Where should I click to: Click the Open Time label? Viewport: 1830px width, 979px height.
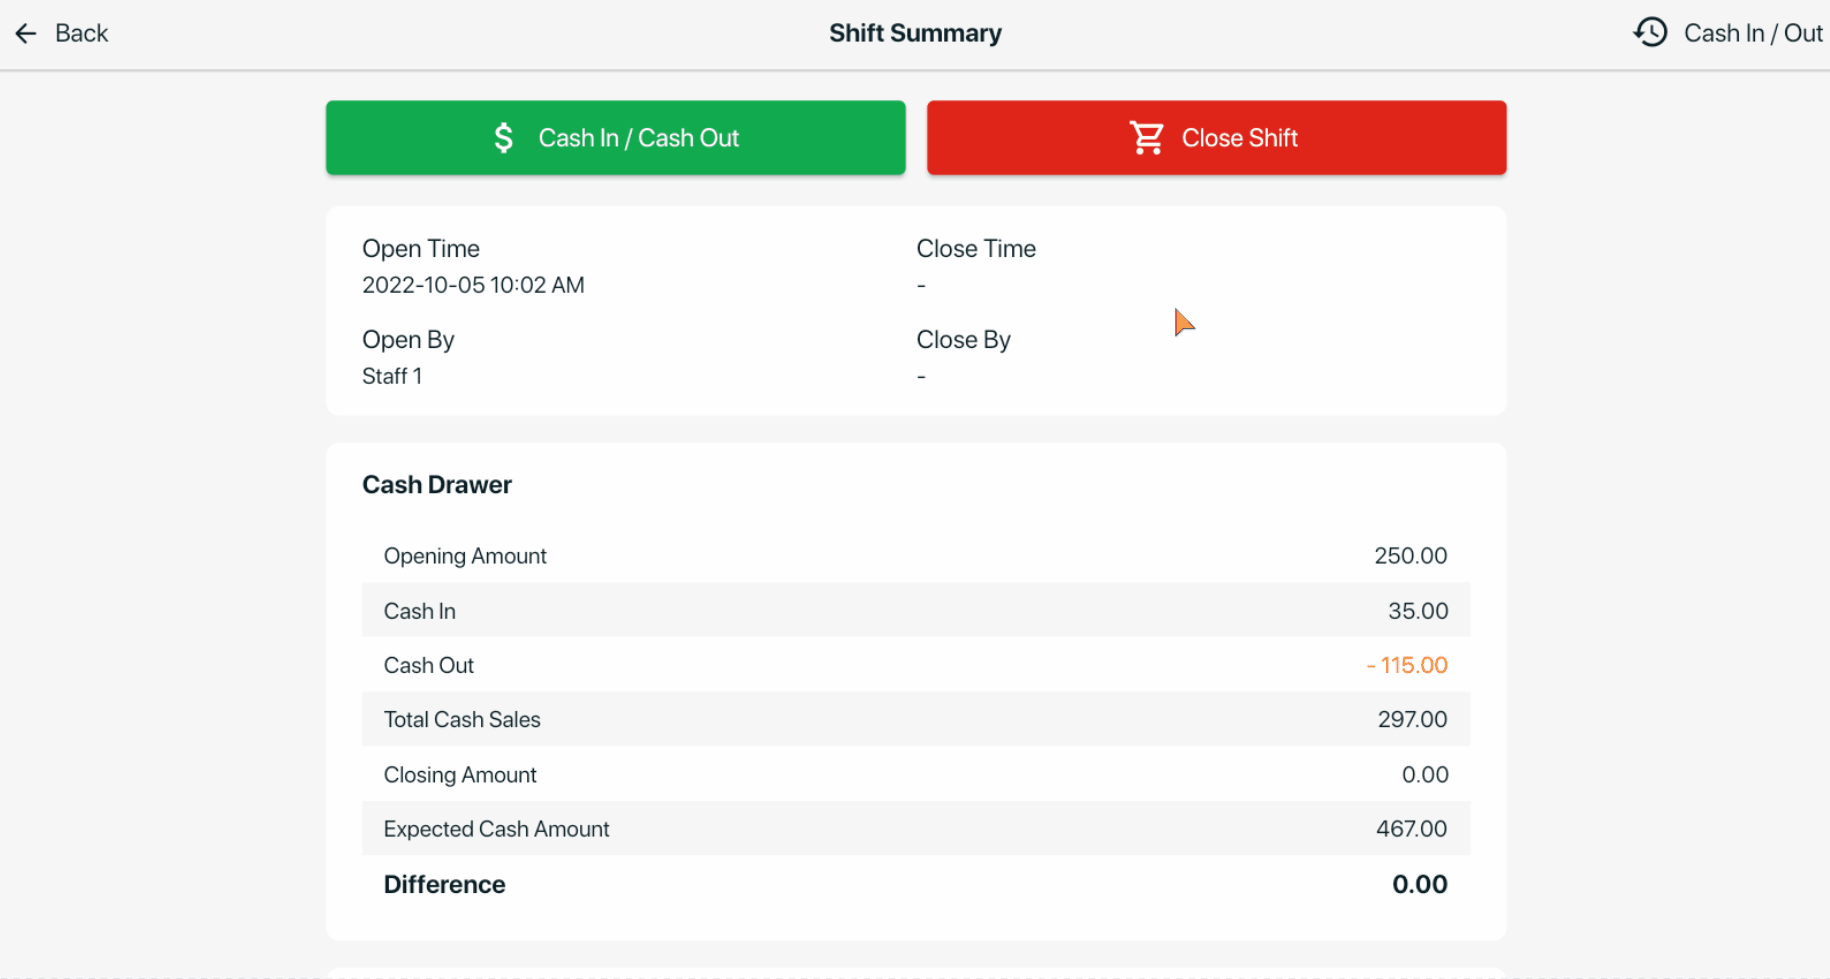[x=421, y=249]
